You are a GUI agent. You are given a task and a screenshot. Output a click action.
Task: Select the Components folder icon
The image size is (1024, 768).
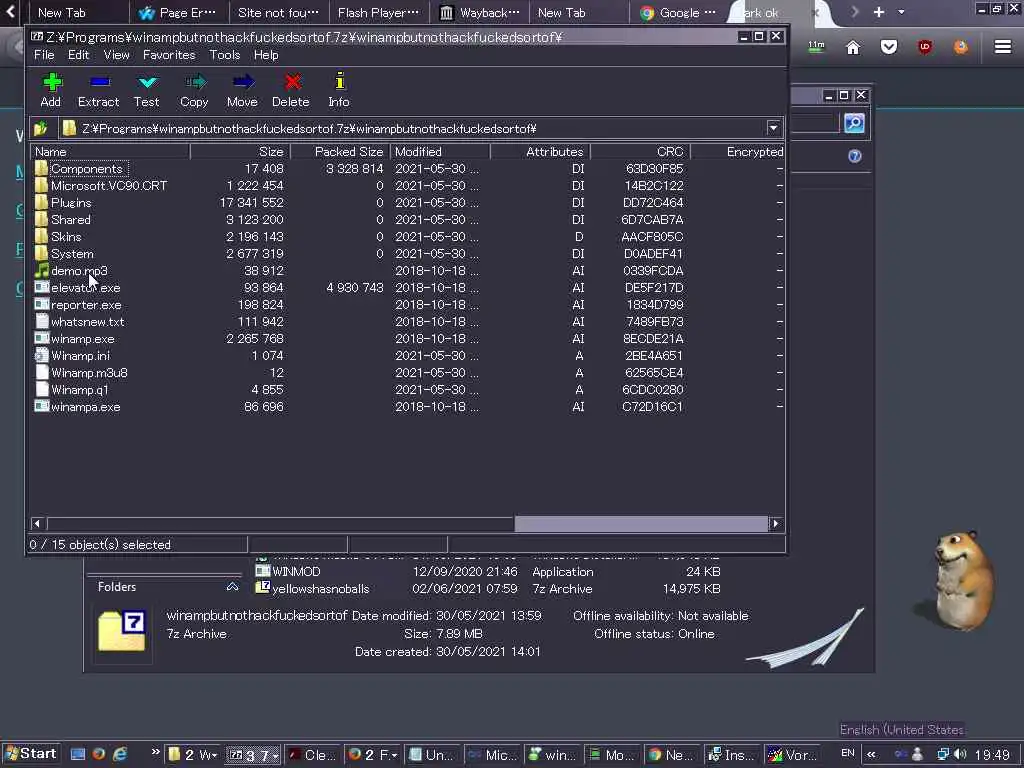pos(42,168)
